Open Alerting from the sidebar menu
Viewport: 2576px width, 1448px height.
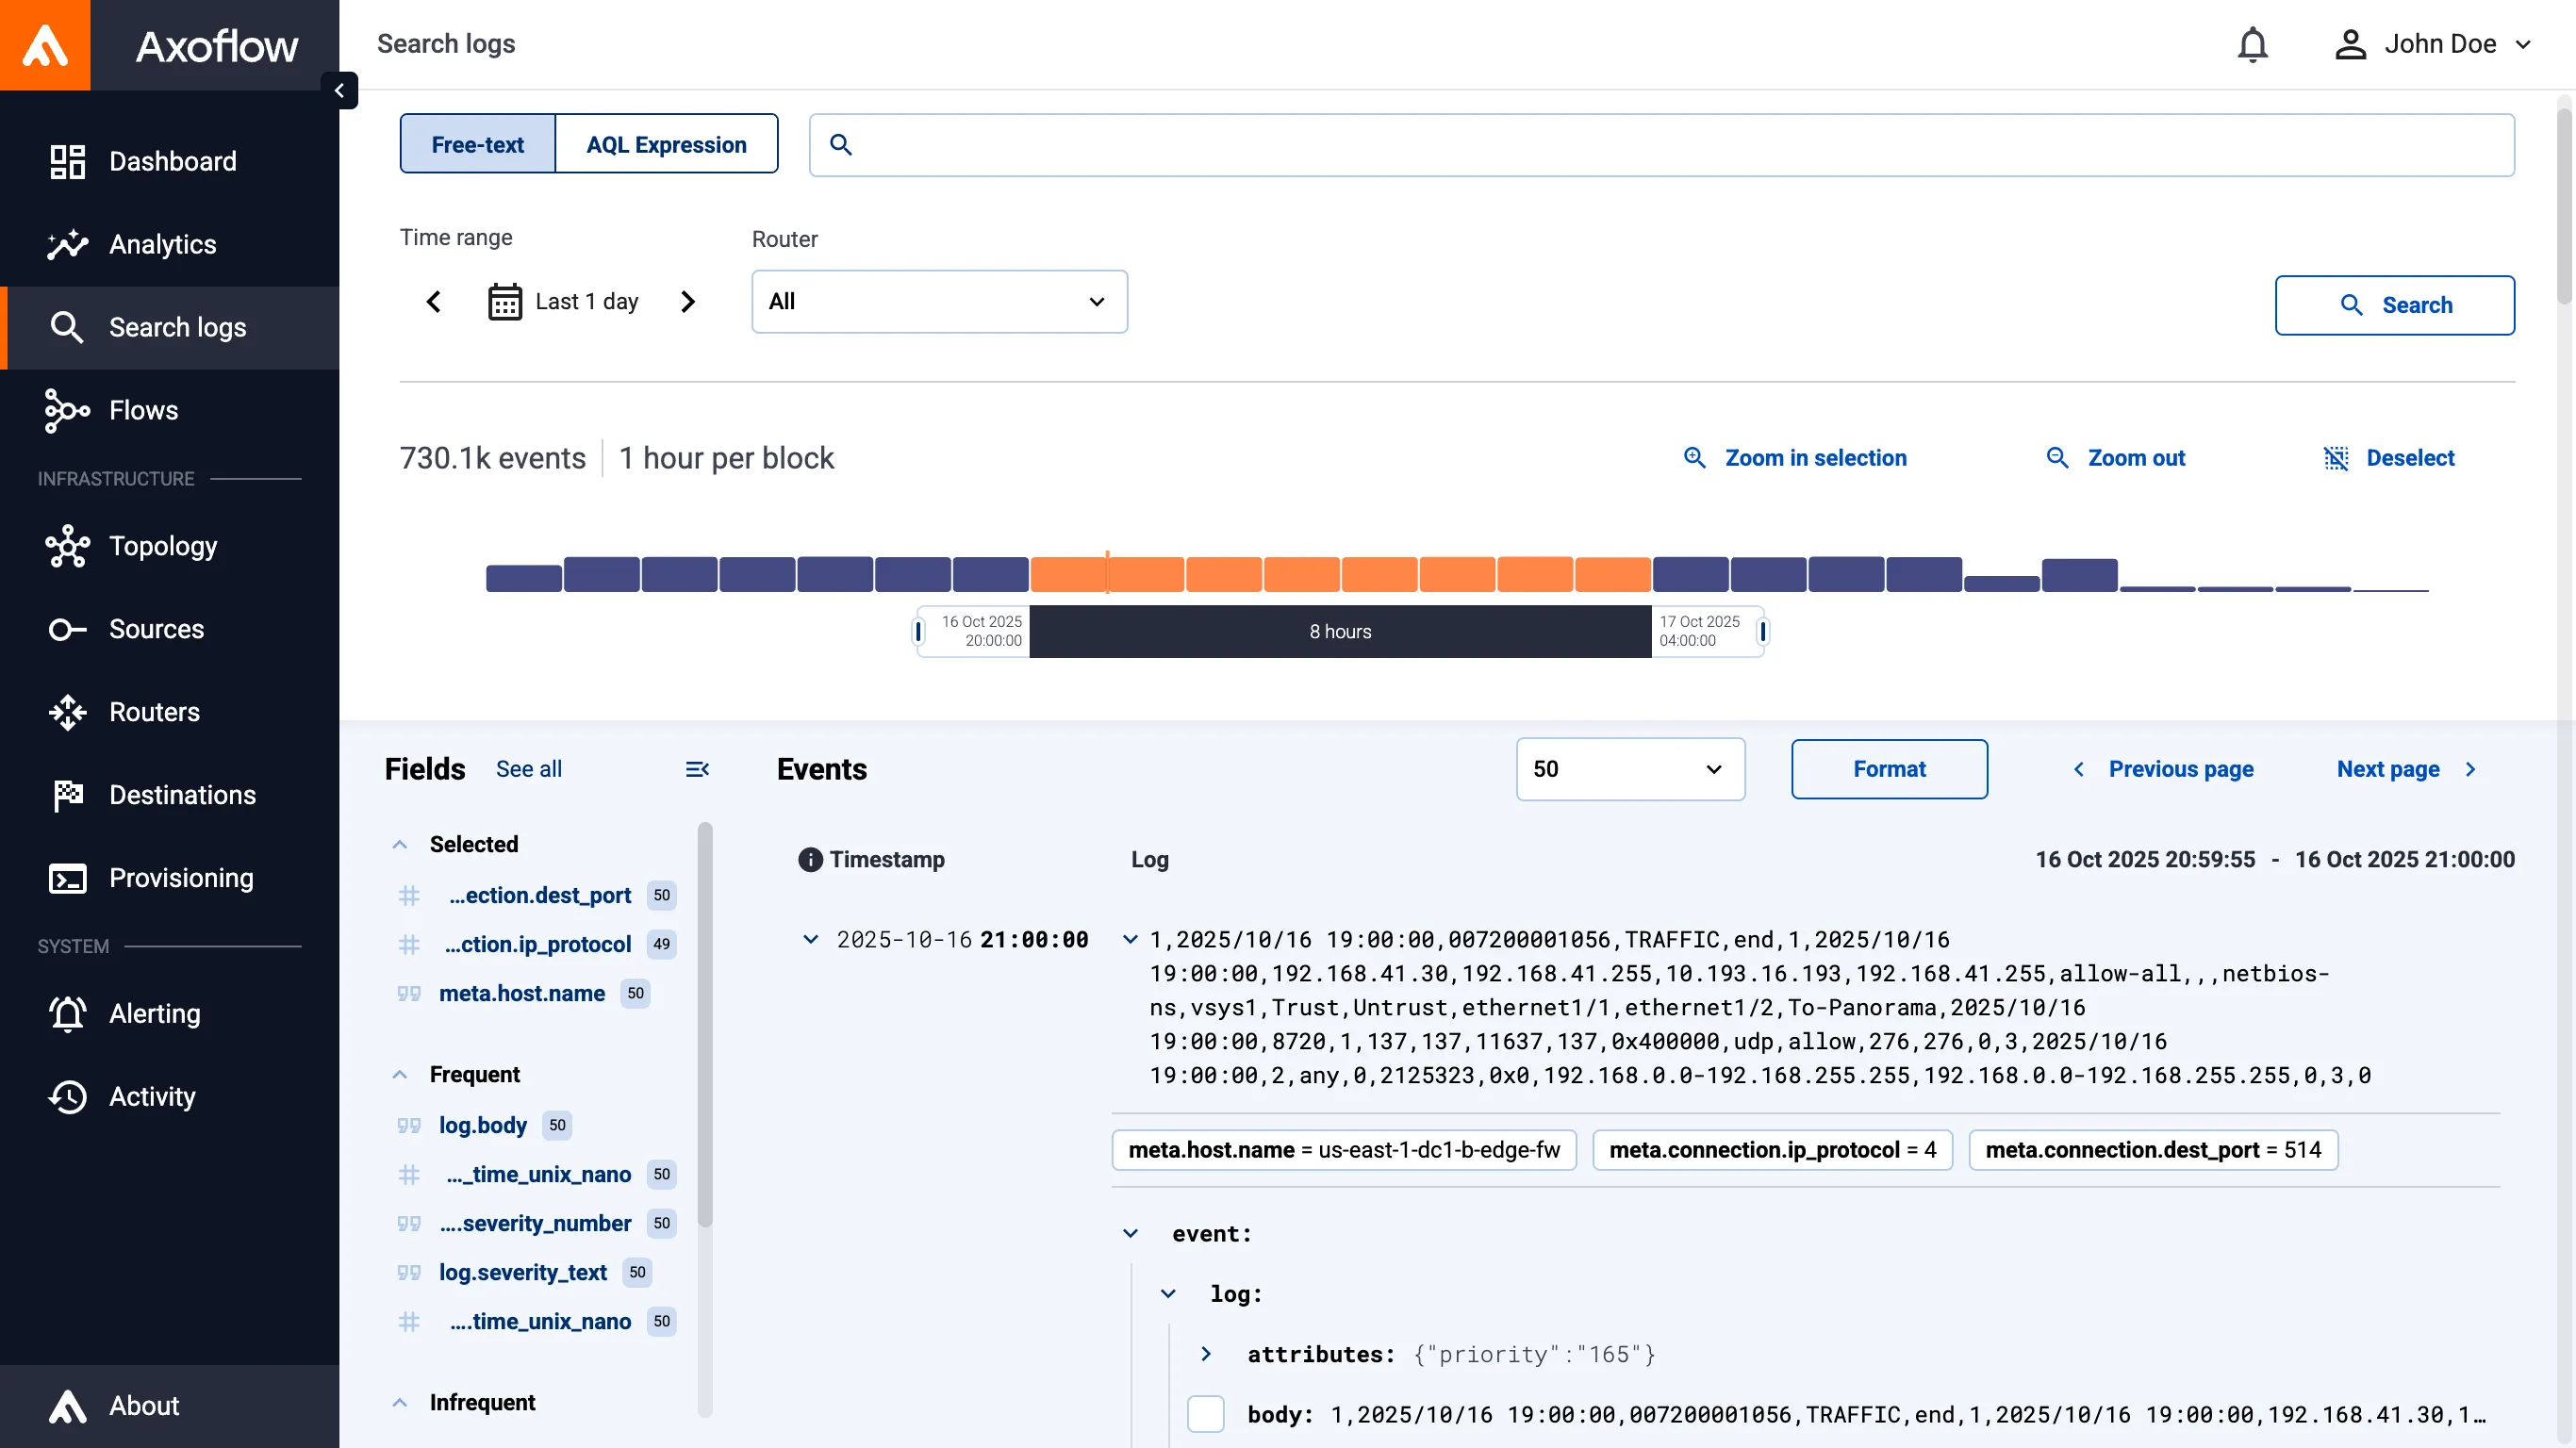(154, 1013)
